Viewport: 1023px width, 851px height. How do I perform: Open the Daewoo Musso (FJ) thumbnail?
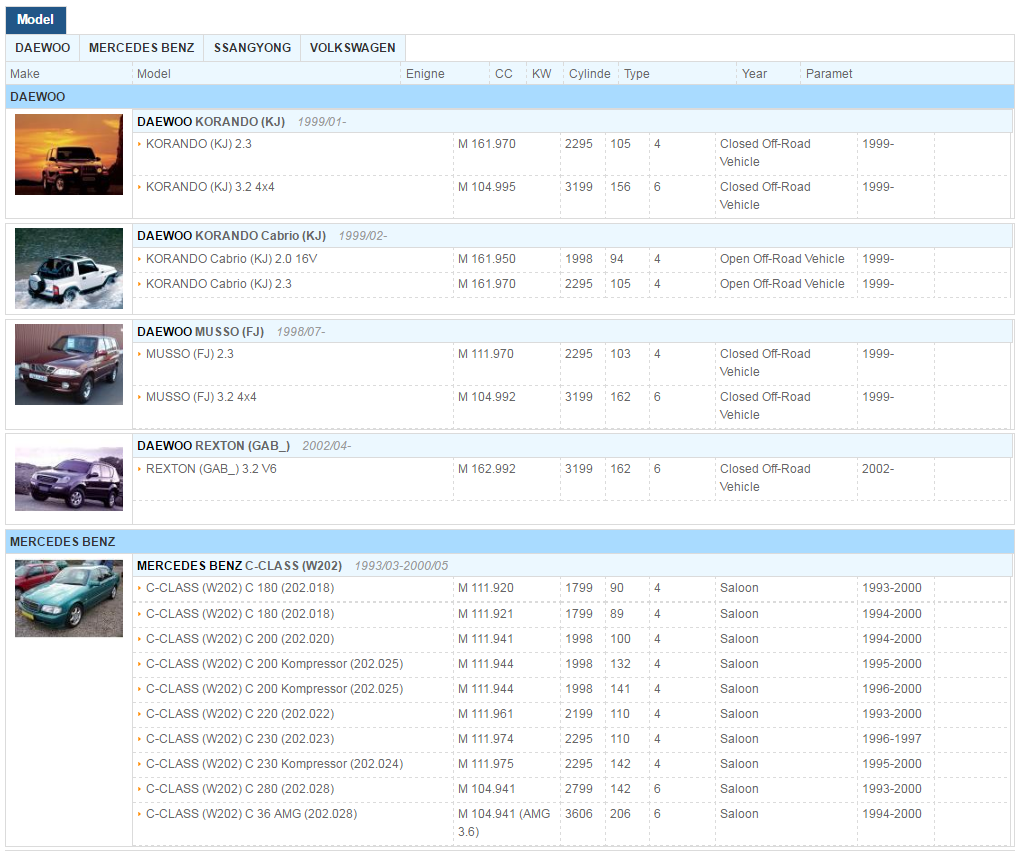click(69, 364)
